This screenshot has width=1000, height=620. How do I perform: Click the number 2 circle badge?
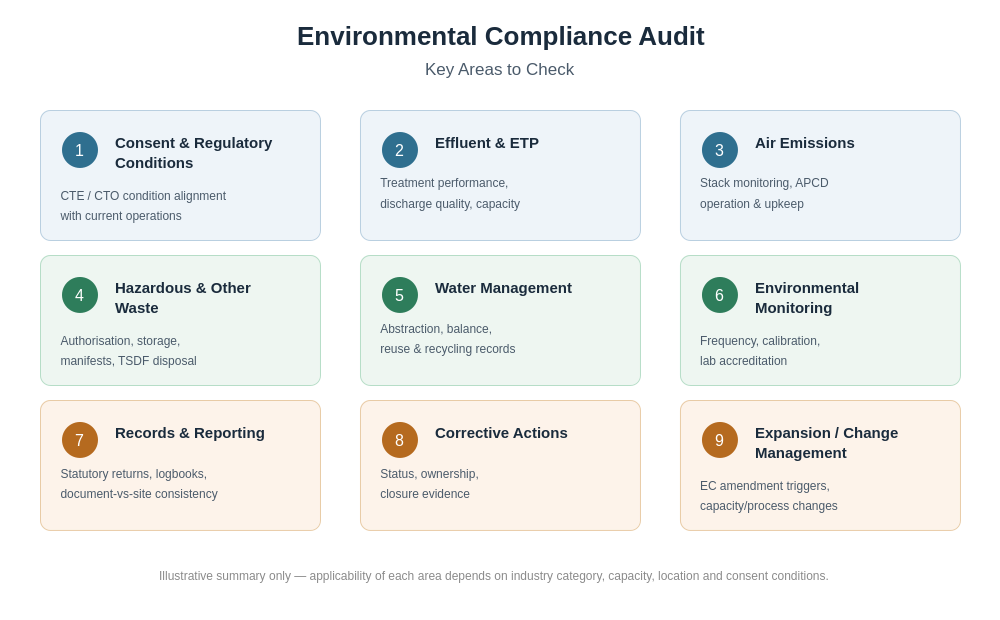[400, 150]
